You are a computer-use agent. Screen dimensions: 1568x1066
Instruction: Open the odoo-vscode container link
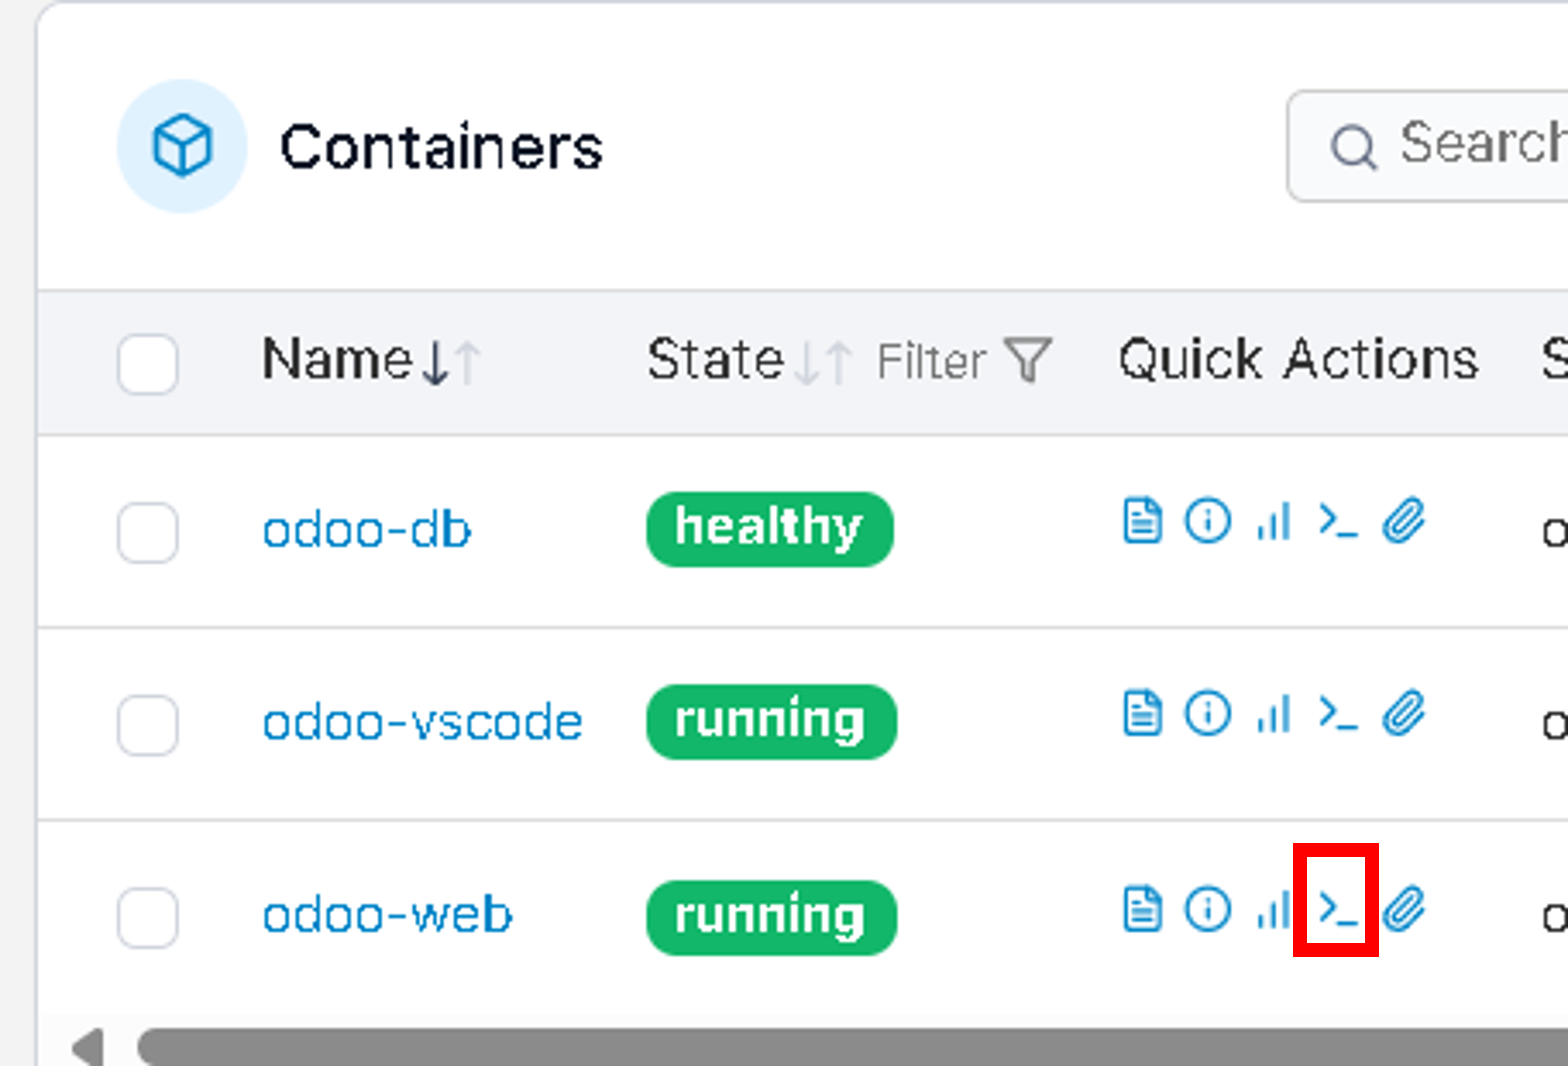(422, 722)
